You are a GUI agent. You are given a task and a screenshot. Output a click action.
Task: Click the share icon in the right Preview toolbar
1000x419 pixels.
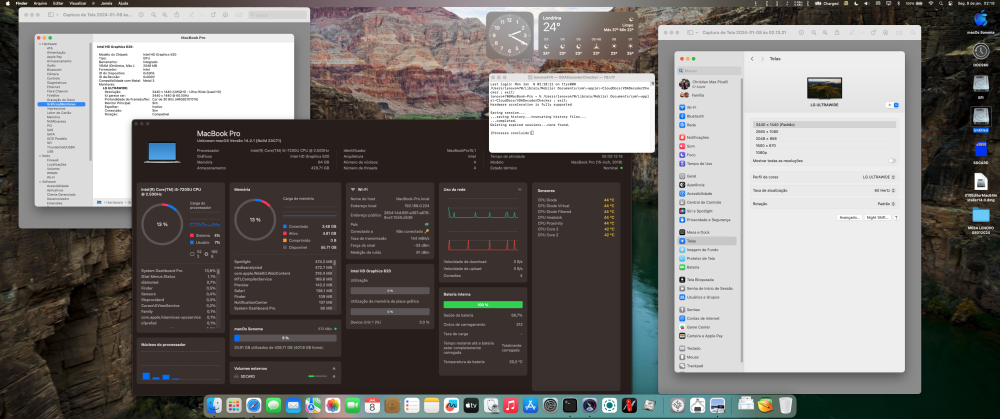coord(837,33)
